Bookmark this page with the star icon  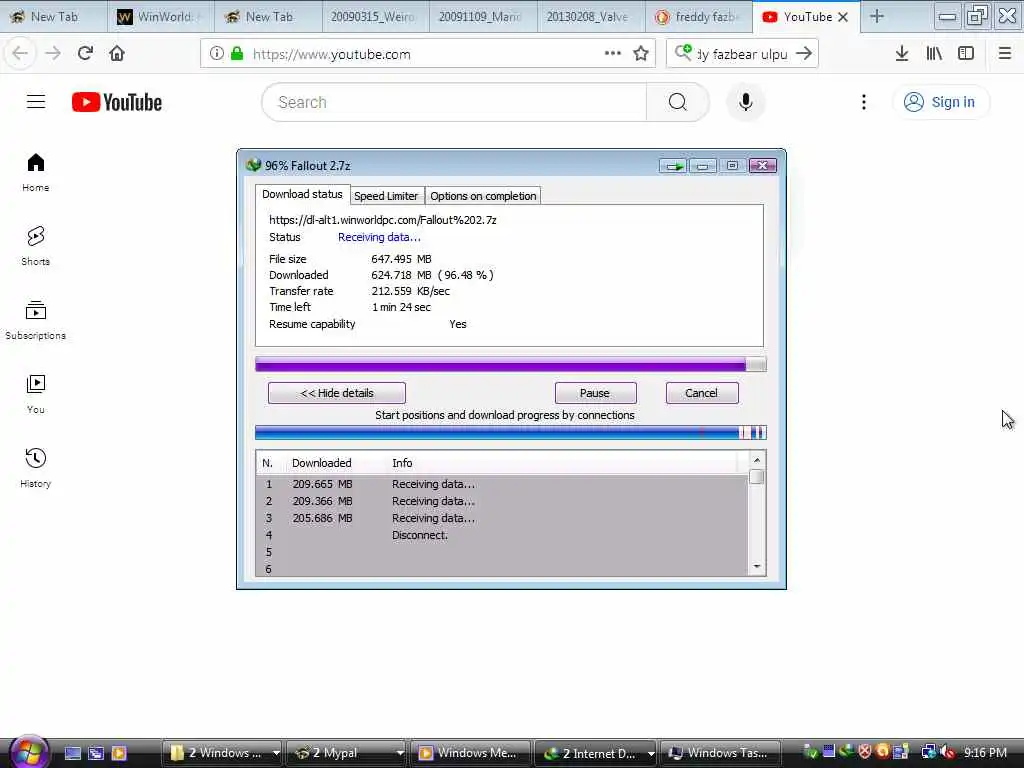pos(641,54)
